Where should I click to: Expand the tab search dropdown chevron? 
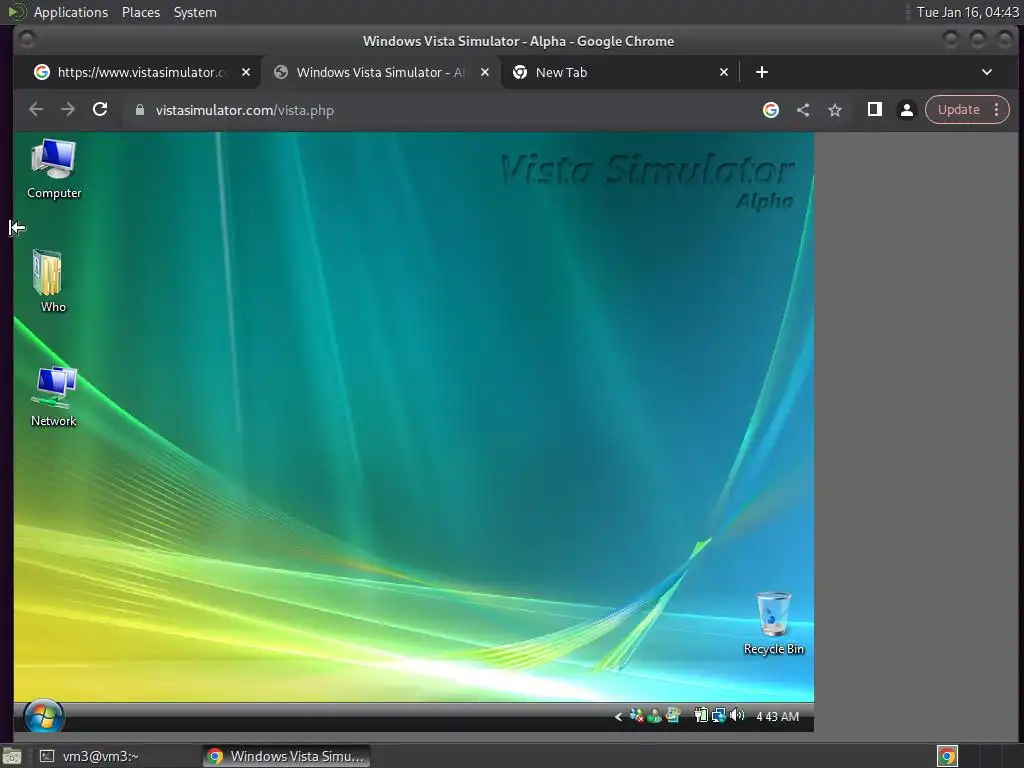coord(987,72)
